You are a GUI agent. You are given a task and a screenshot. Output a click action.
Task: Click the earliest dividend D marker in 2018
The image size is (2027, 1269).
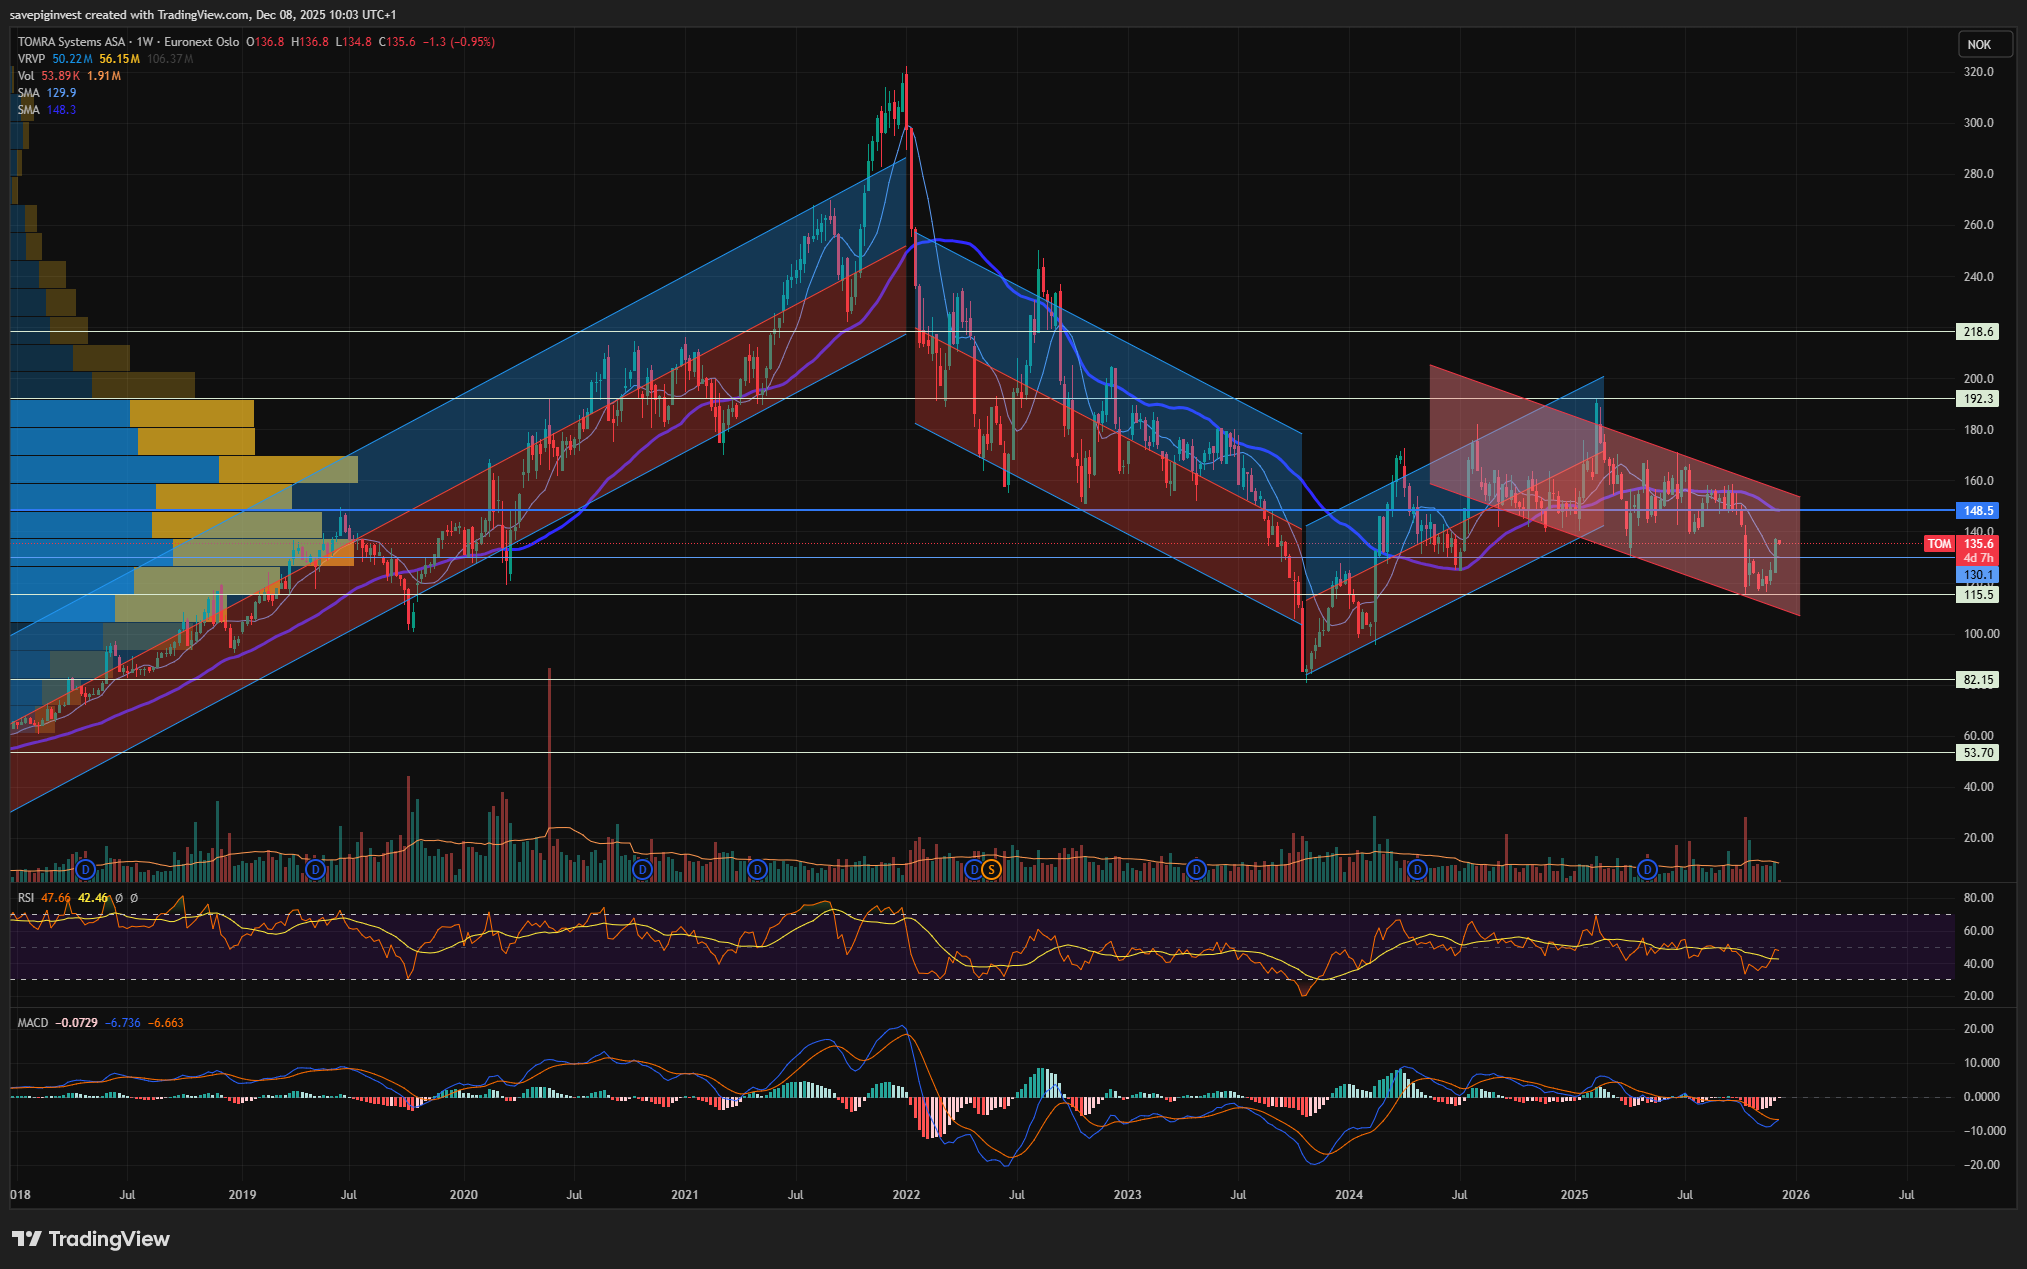[86, 870]
